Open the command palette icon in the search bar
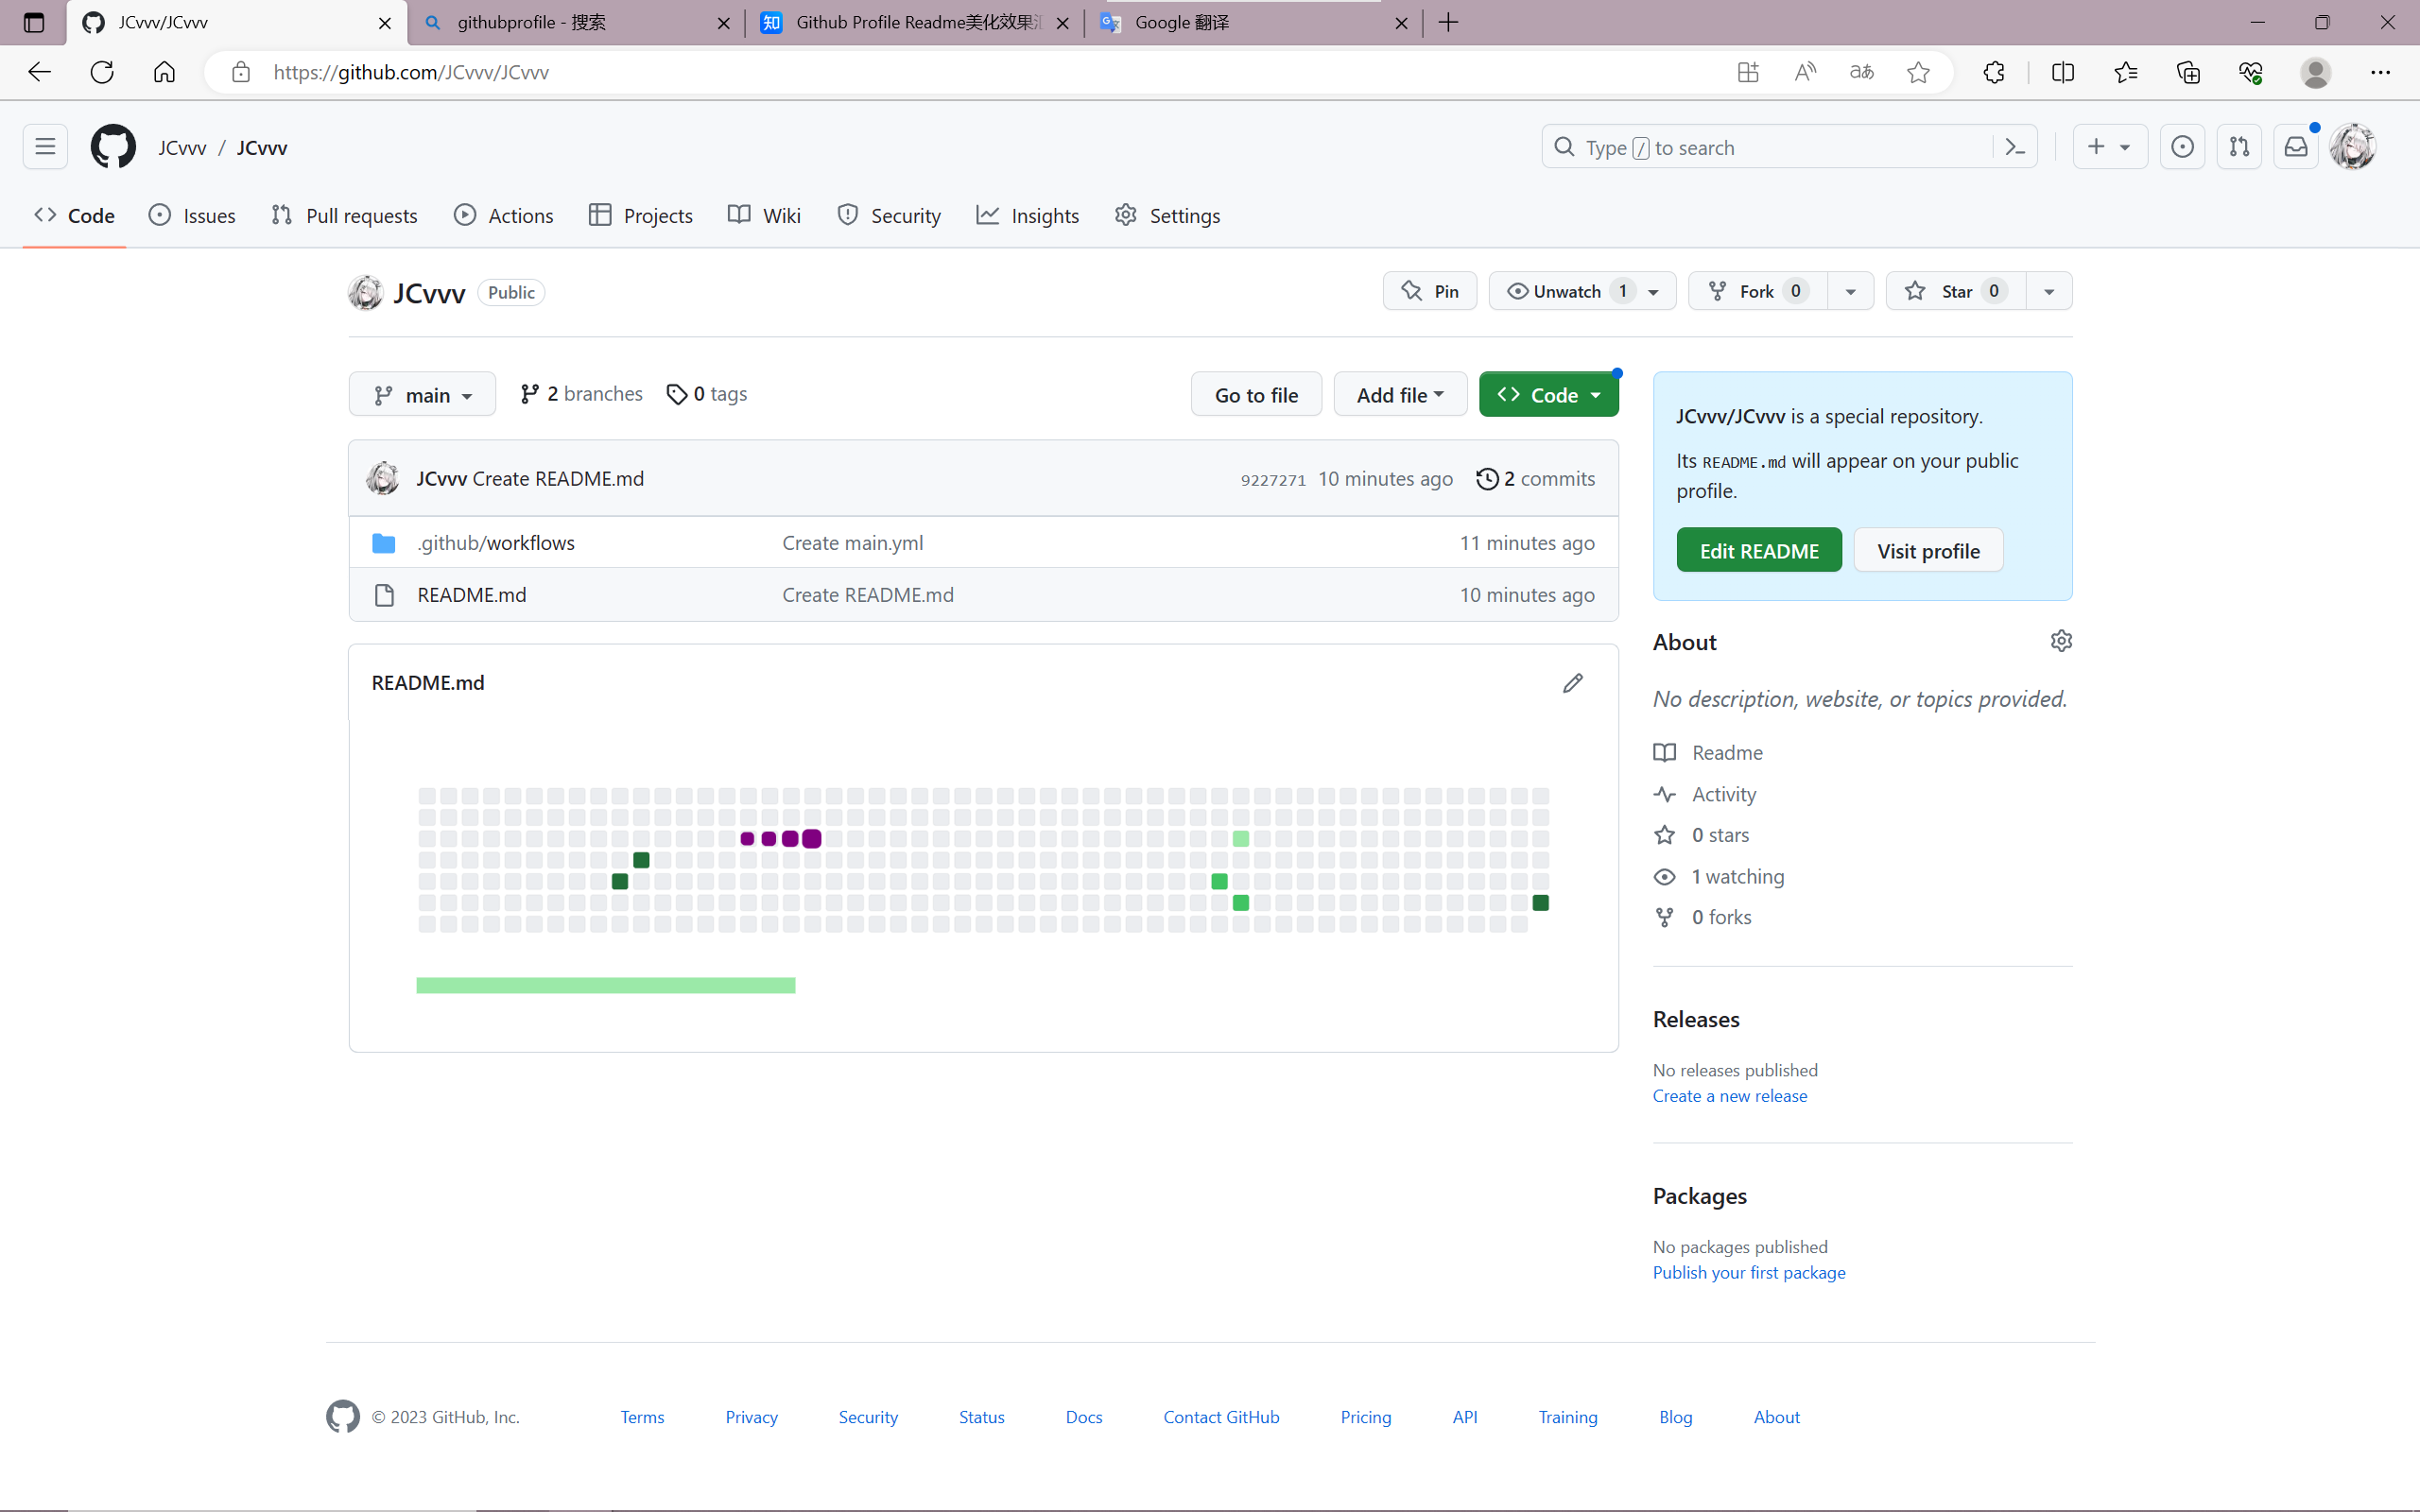This screenshot has width=2420, height=1512. [2015, 147]
